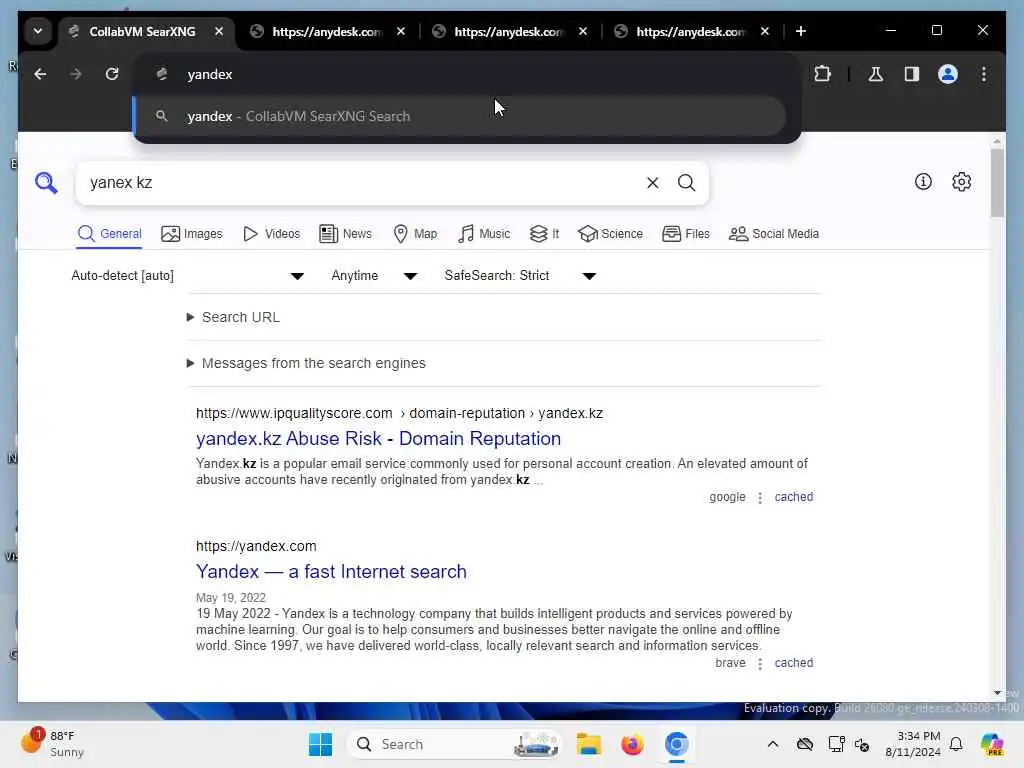This screenshot has width=1024, height=768.
Task: Select the Music search category
Action: pos(484,234)
